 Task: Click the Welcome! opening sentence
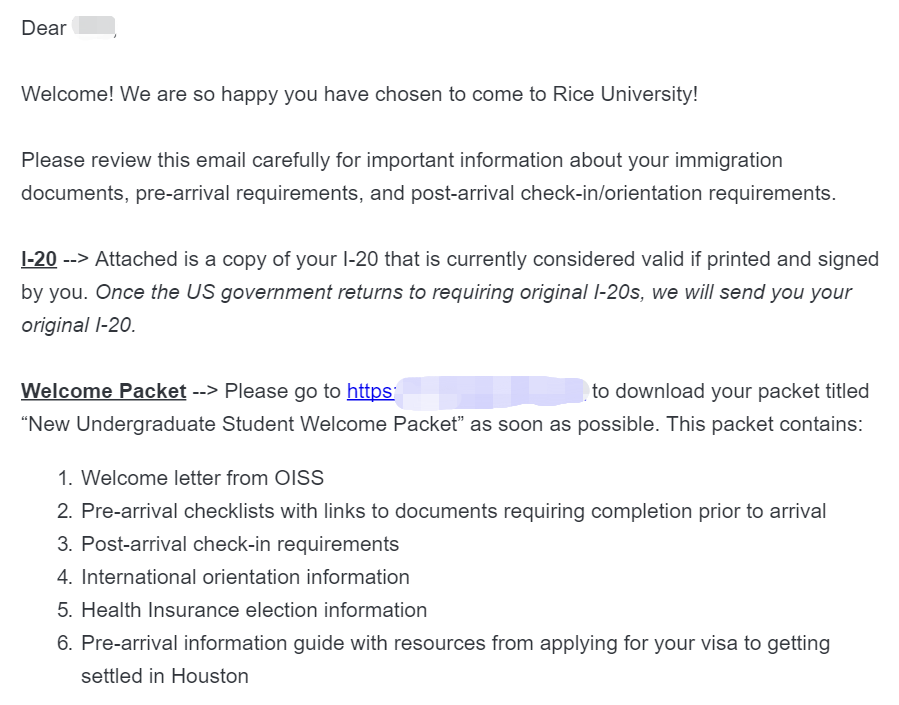pyautogui.click(x=359, y=94)
